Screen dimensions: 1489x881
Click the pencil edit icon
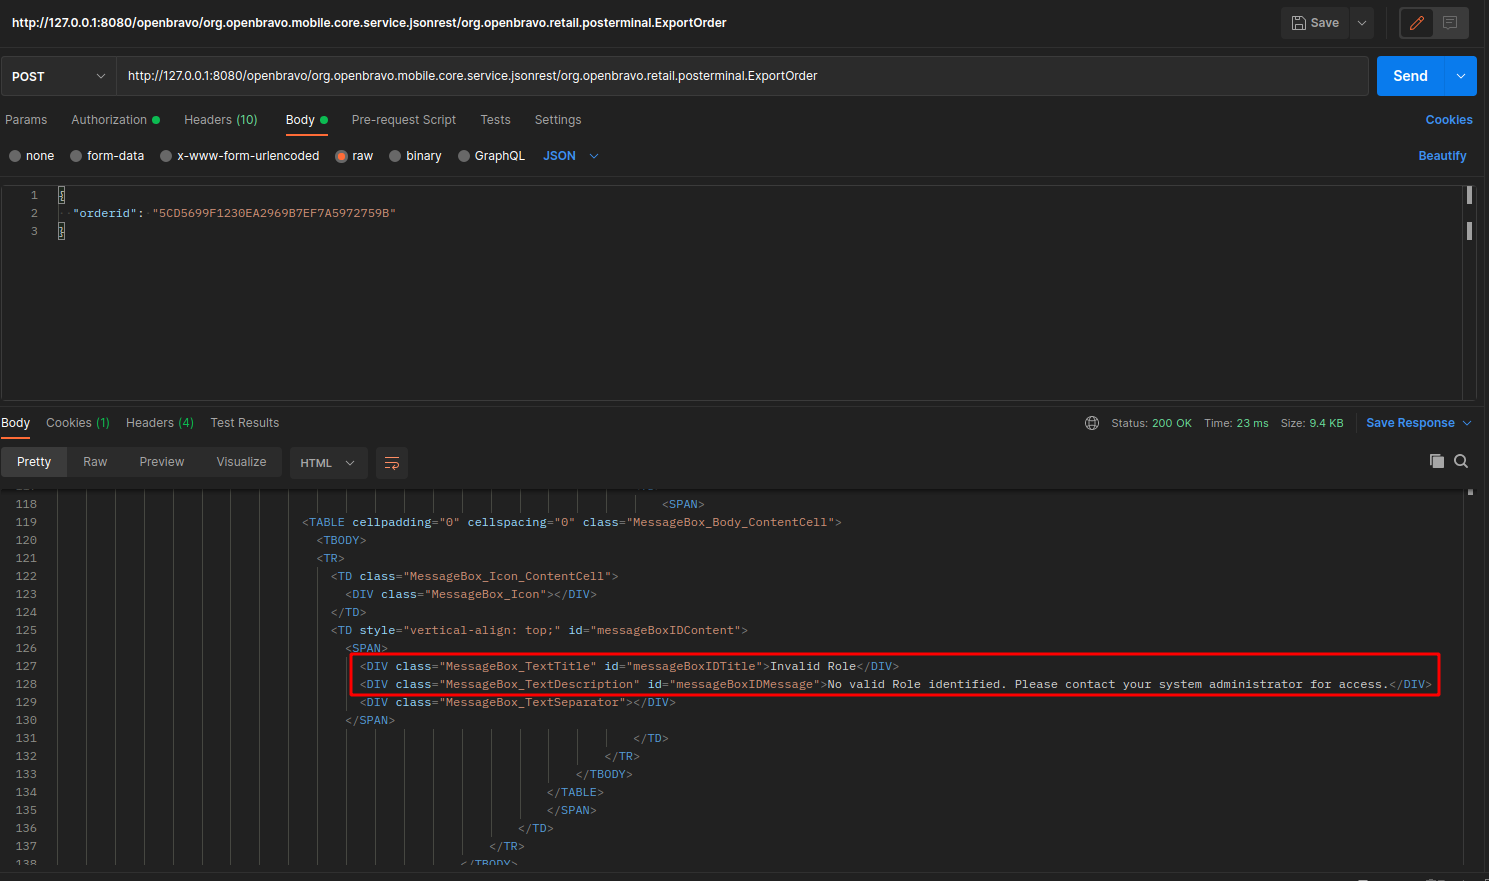(1416, 23)
